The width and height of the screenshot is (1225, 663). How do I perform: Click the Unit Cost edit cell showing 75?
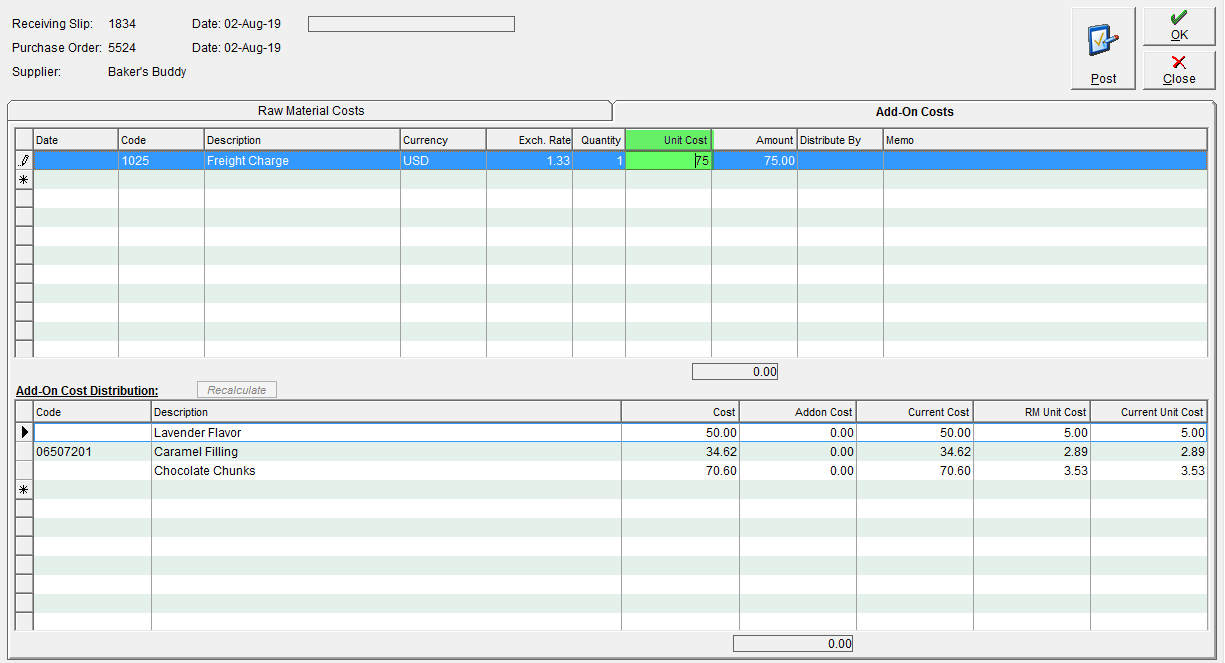click(668, 160)
